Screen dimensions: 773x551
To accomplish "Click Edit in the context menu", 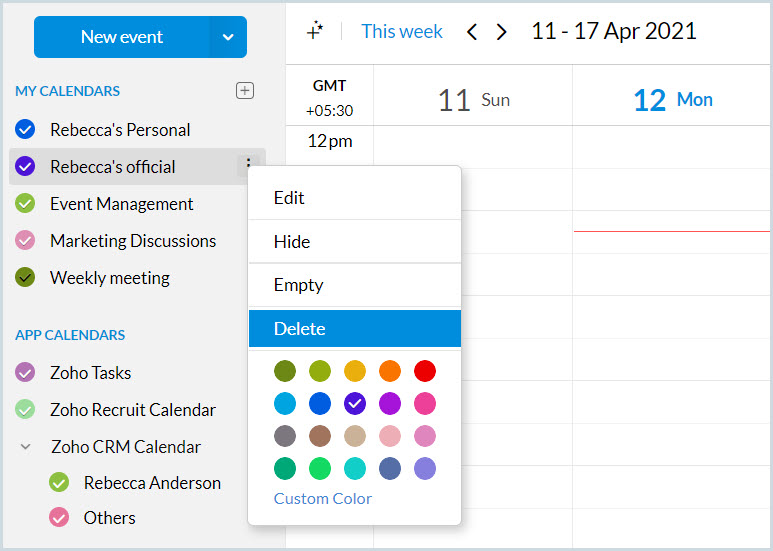I will 354,198.
